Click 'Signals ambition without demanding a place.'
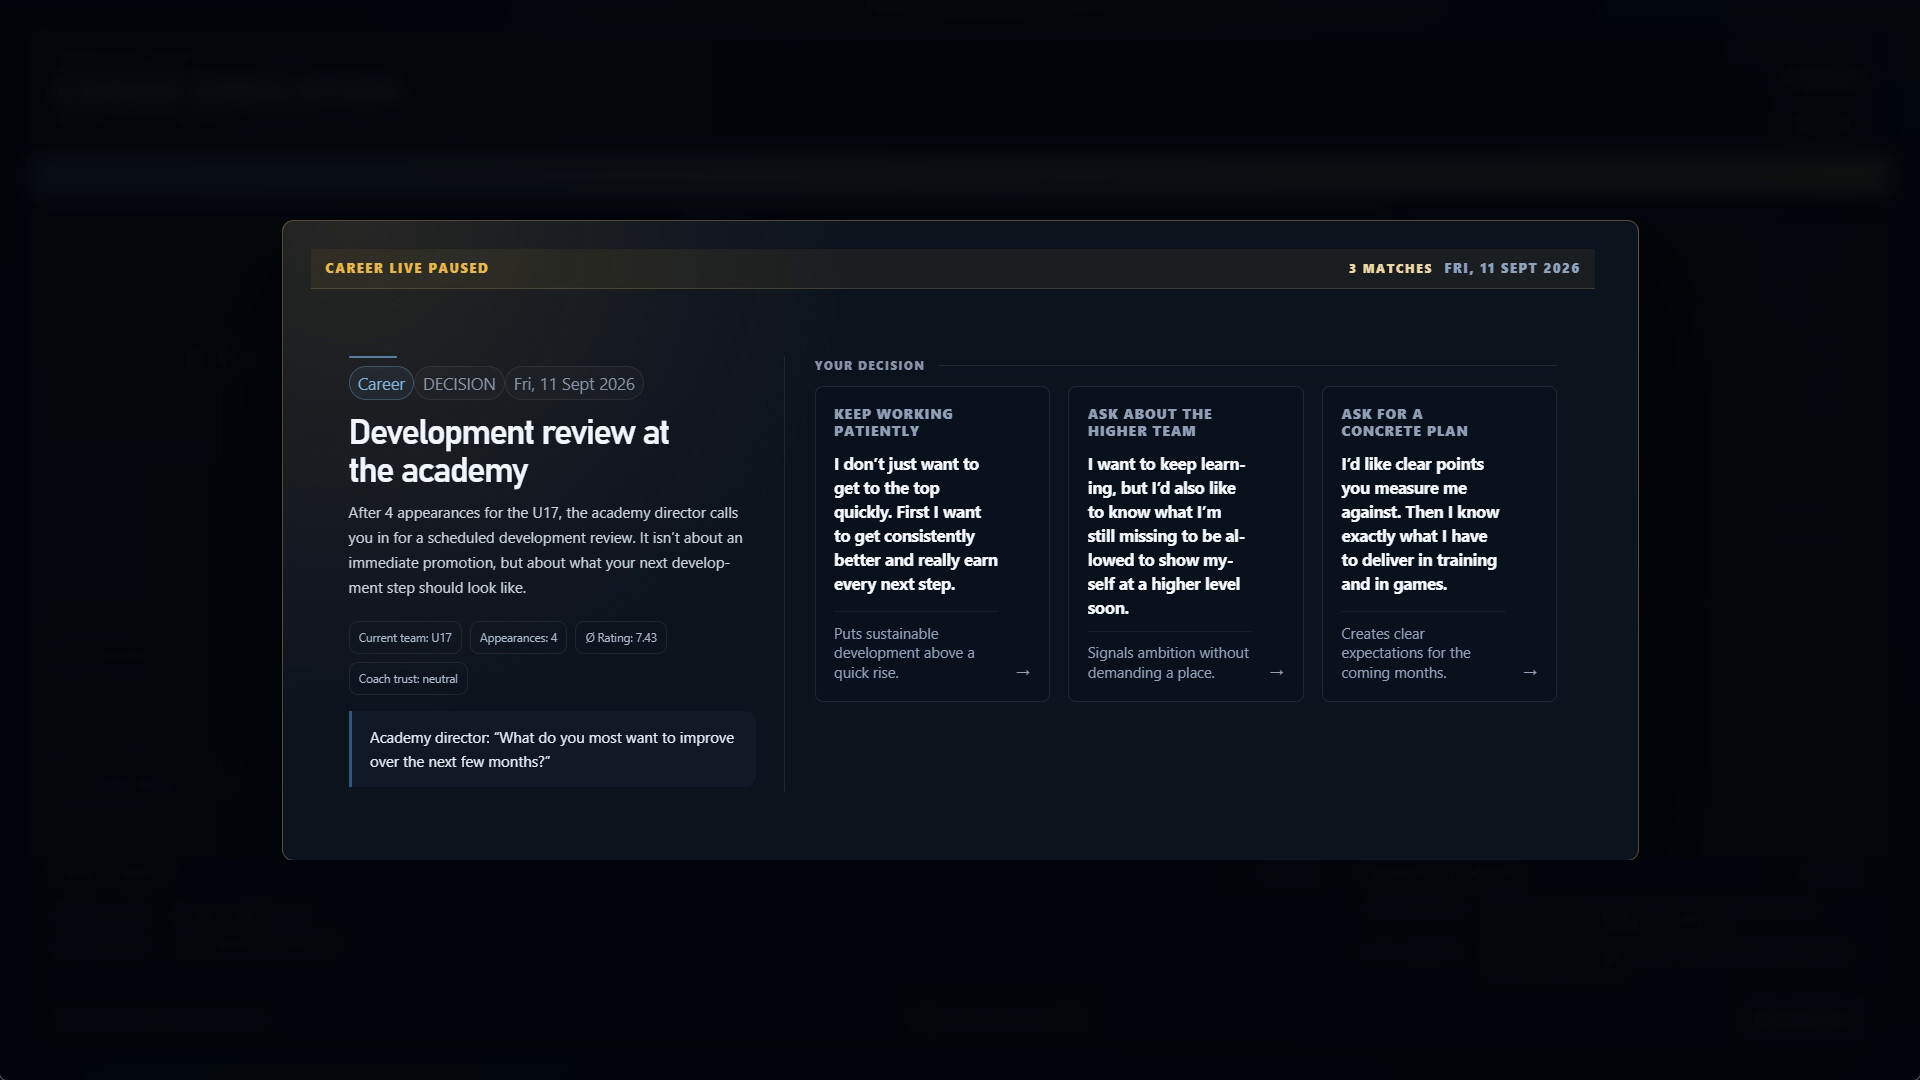This screenshot has width=1920, height=1080. coord(1168,663)
